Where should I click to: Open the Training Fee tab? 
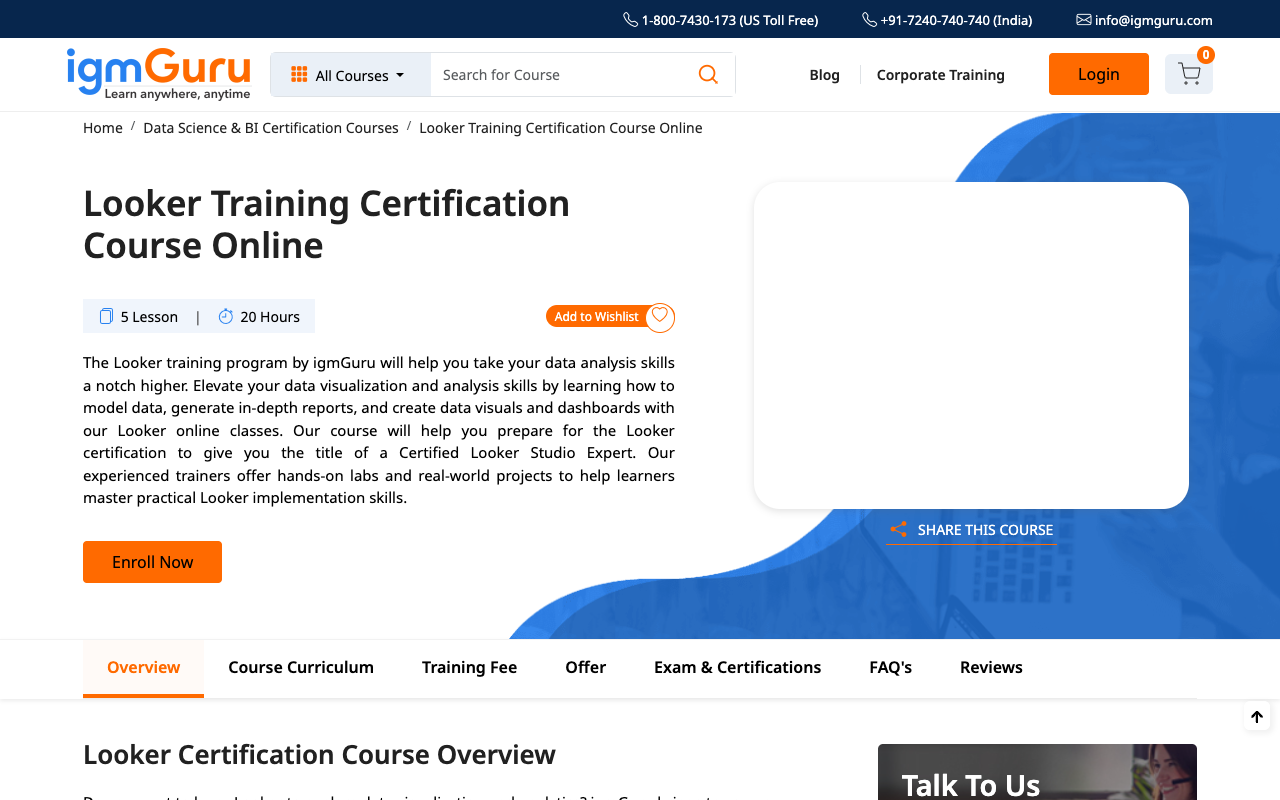pos(469,668)
